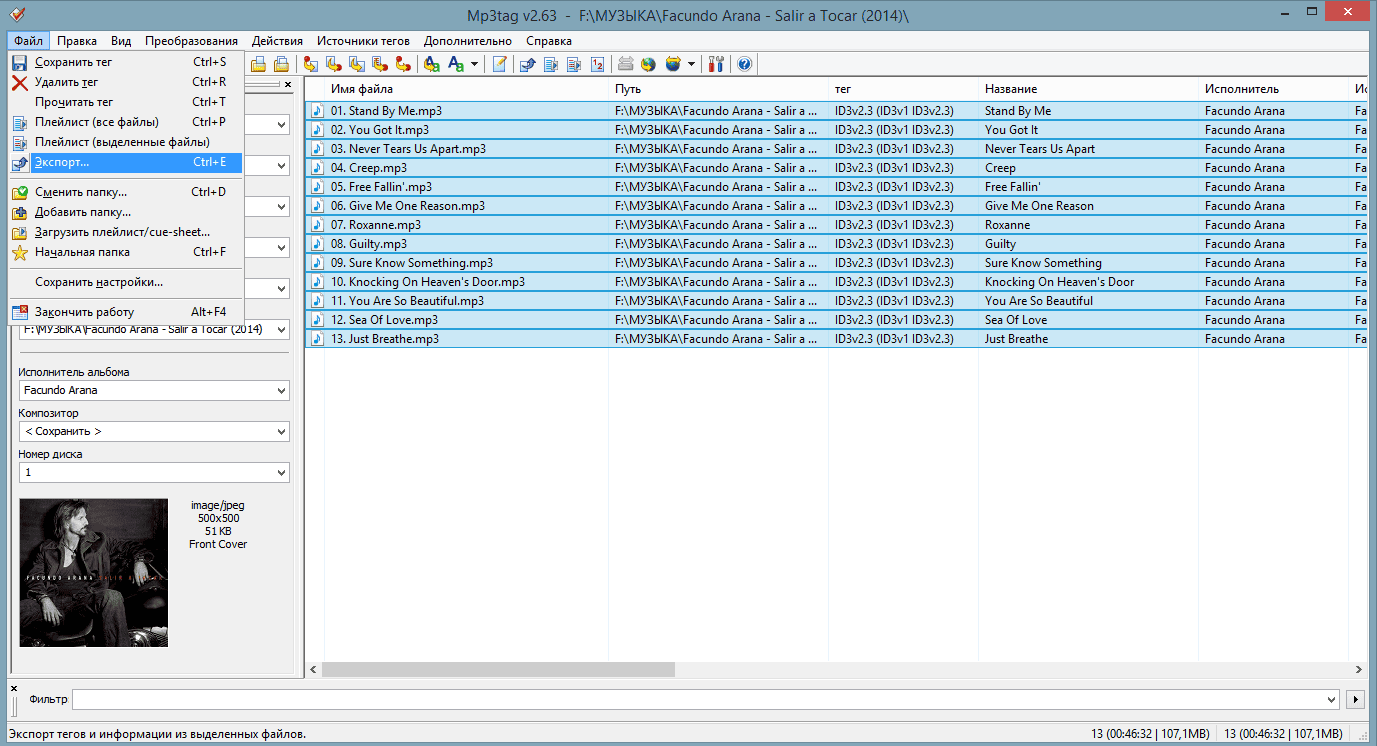Screen dimensions: 1377x746
Task: Open the Композитор combo box
Action: click(x=281, y=432)
